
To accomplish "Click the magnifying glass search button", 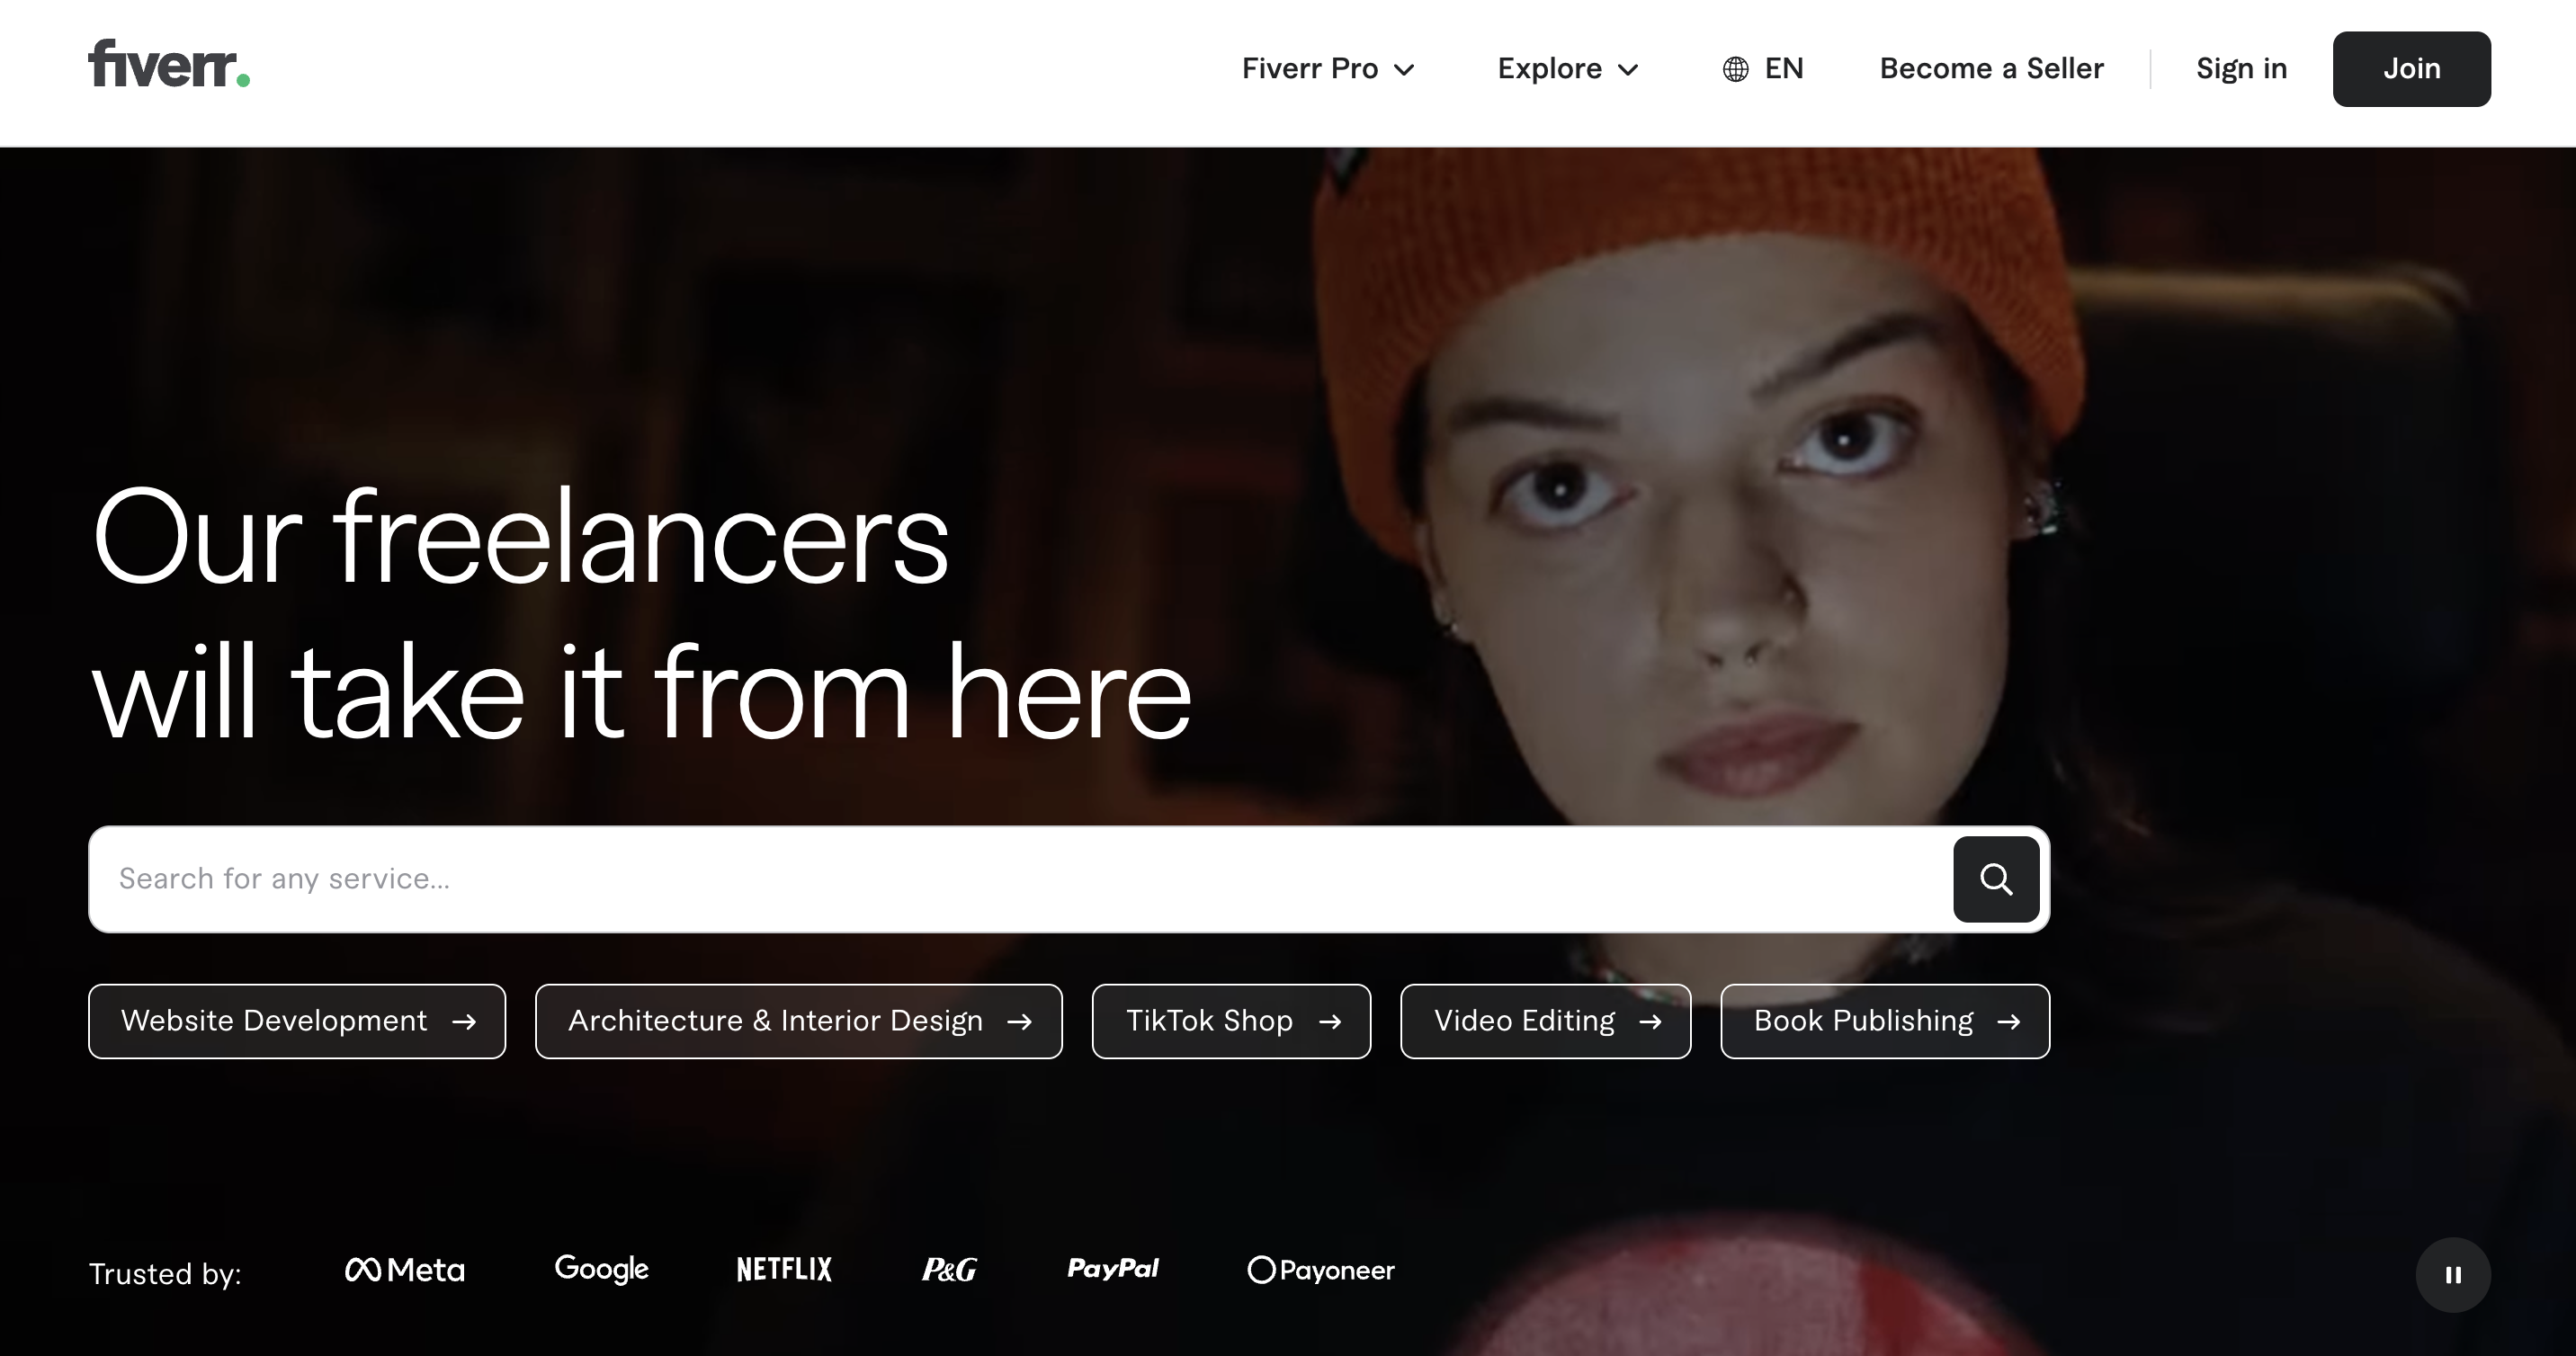I will (1996, 879).
